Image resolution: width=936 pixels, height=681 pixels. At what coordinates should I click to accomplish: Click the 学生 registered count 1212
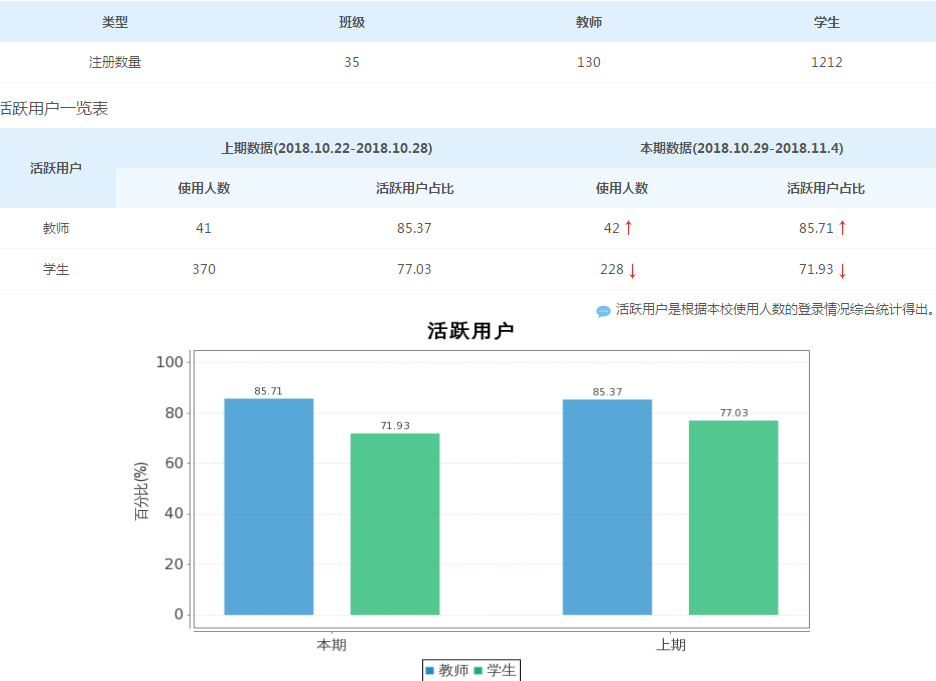point(826,62)
